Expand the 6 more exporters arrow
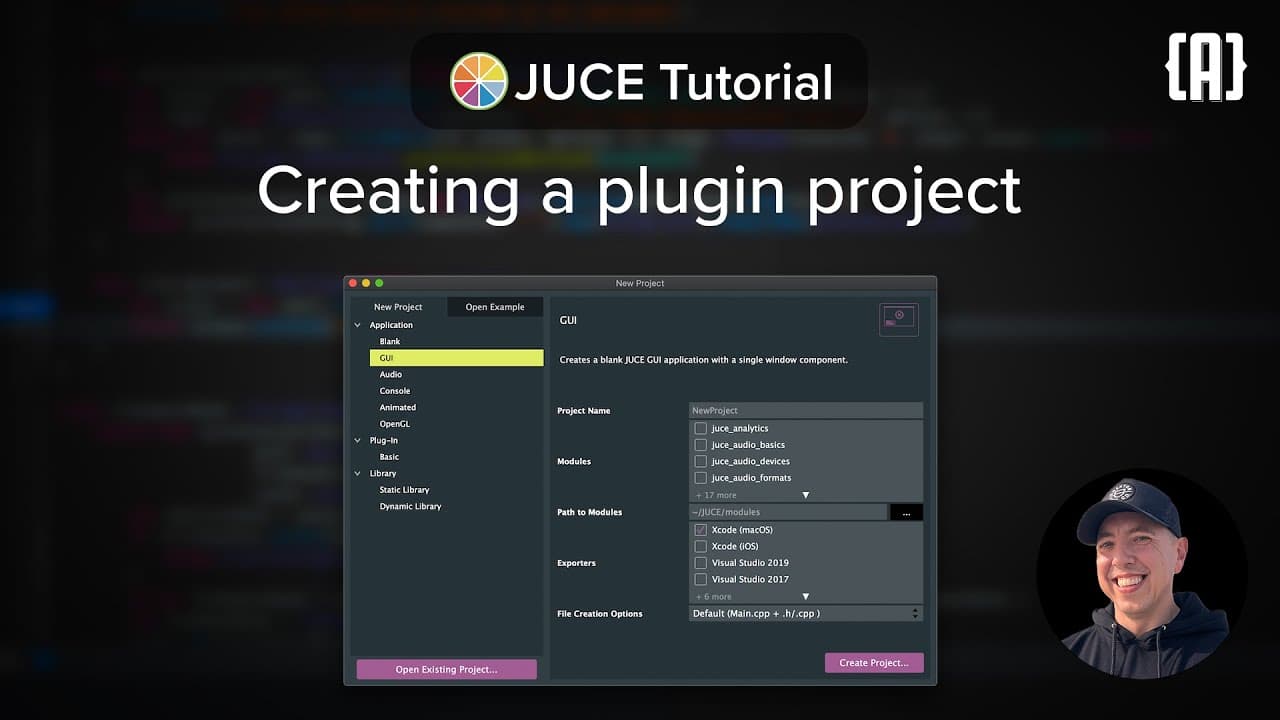This screenshot has height=720, width=1280. 805,596
